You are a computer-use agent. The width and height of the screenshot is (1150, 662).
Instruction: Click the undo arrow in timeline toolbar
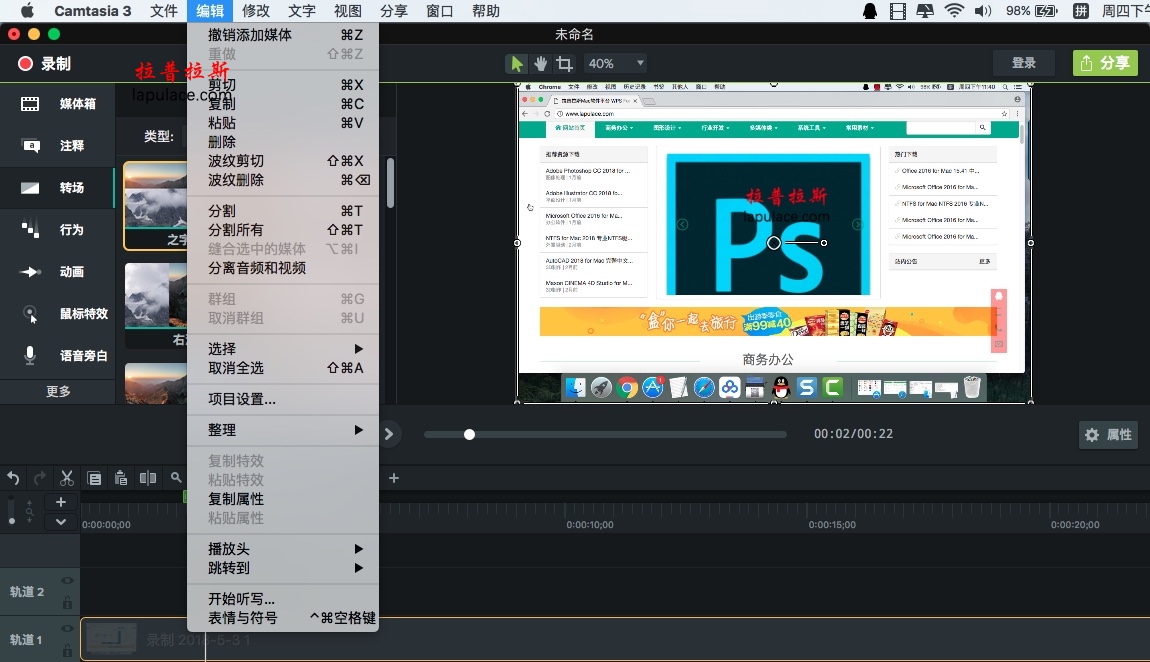coord(13,479)
